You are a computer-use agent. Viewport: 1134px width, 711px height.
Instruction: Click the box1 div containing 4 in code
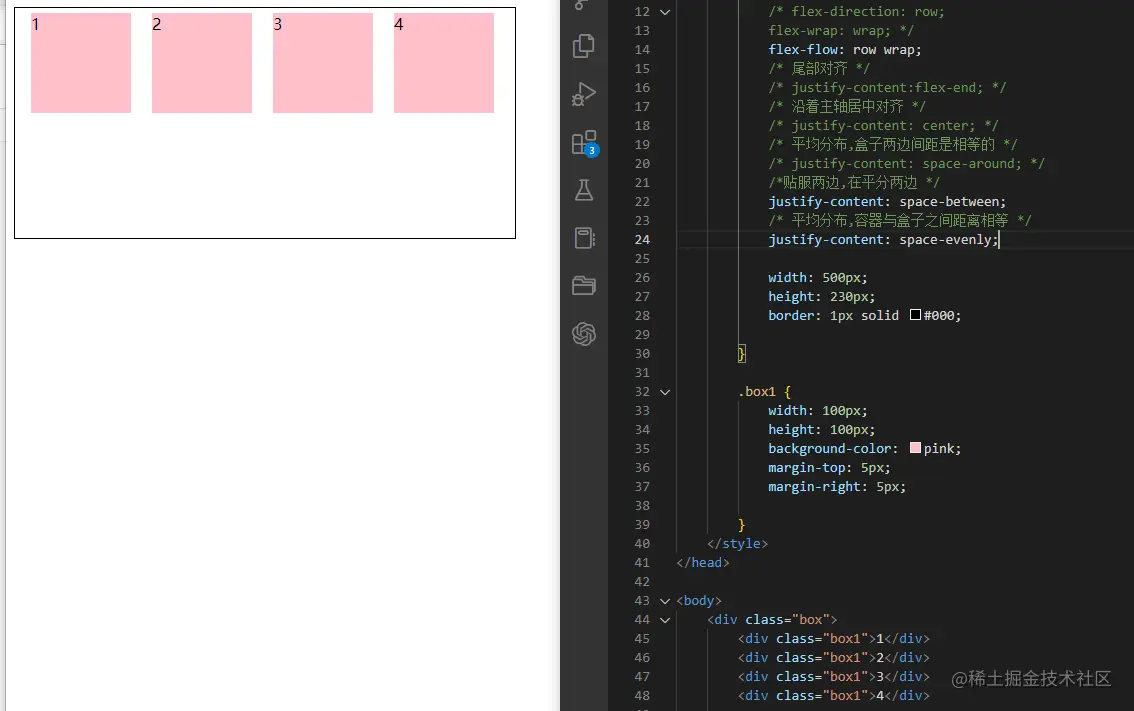pyautogui.click(x=834, y=695)
